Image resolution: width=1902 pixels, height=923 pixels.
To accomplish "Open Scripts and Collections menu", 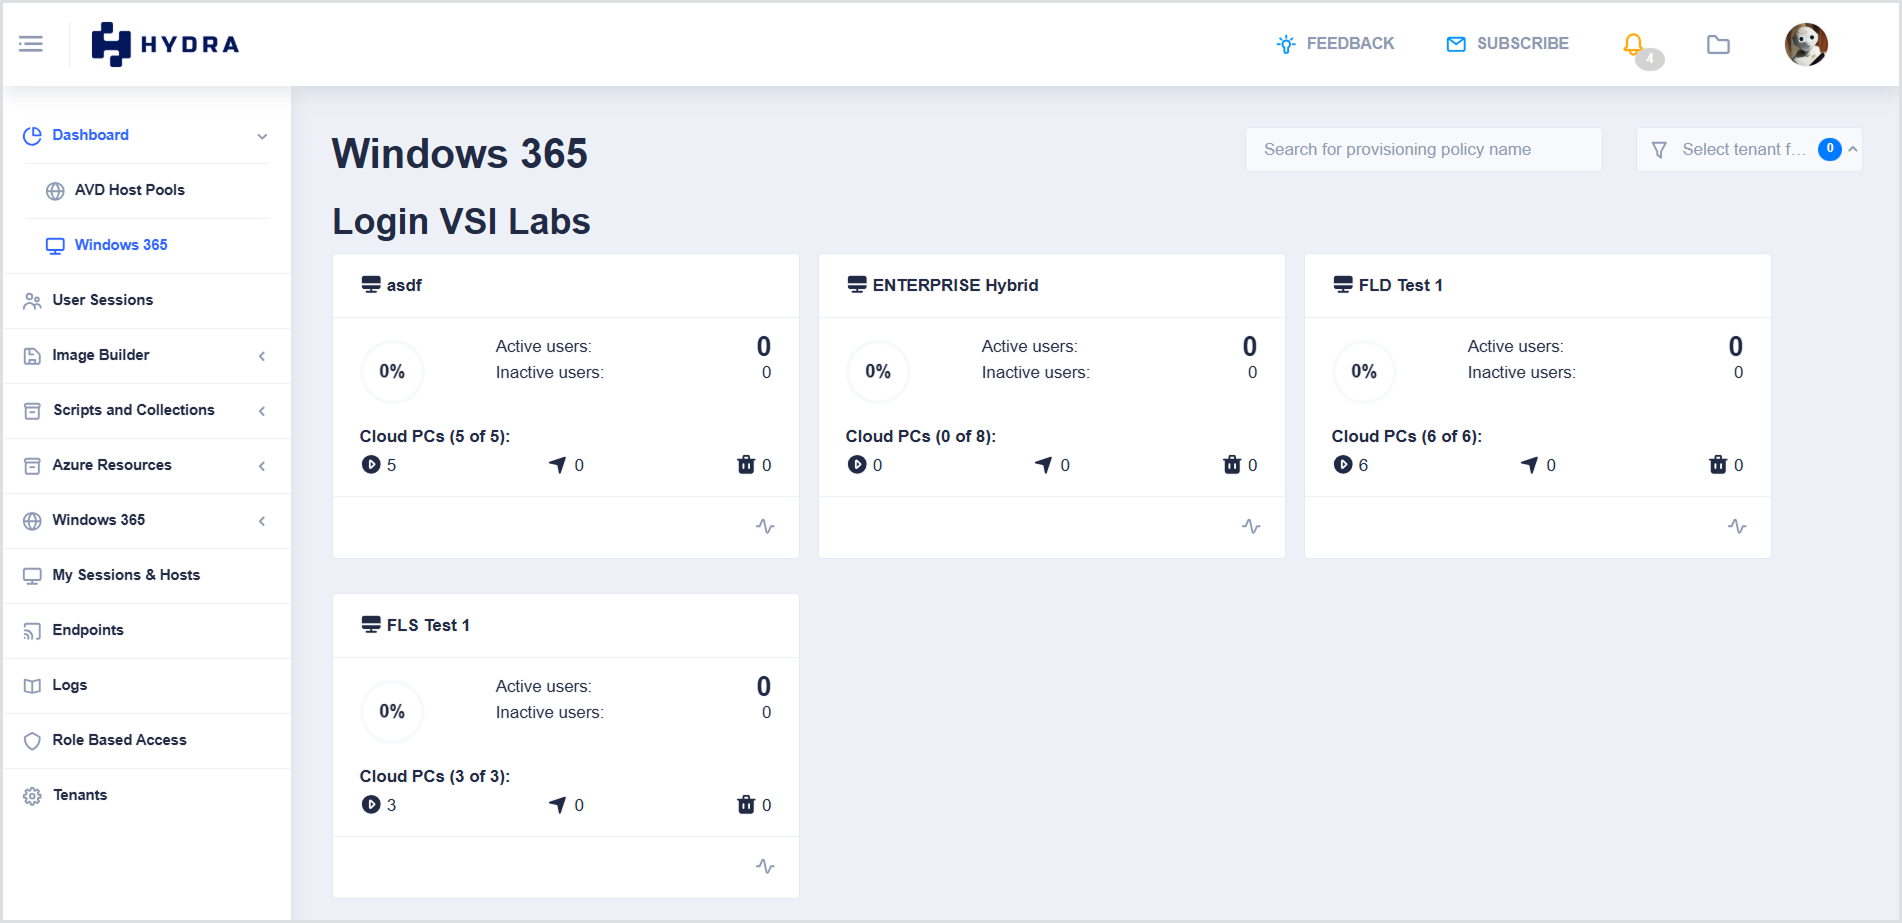I will 134,410.
